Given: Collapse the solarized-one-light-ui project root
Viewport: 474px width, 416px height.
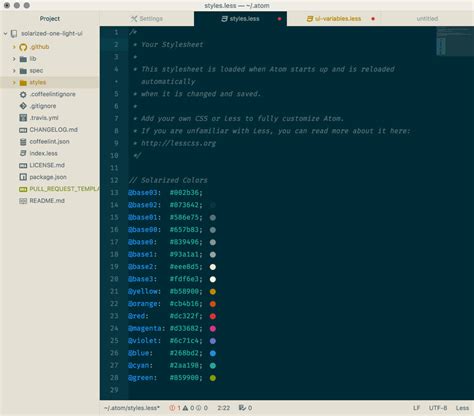Looking at the screenshot, I should (x=5, y=34).
